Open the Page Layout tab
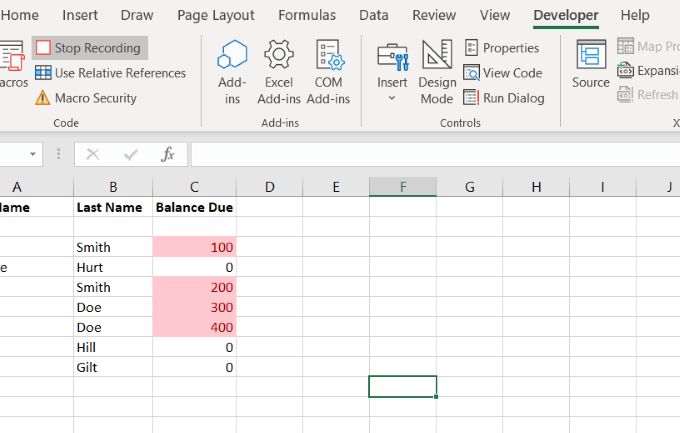This screenshot has height=433, width=680. point(216,15)
